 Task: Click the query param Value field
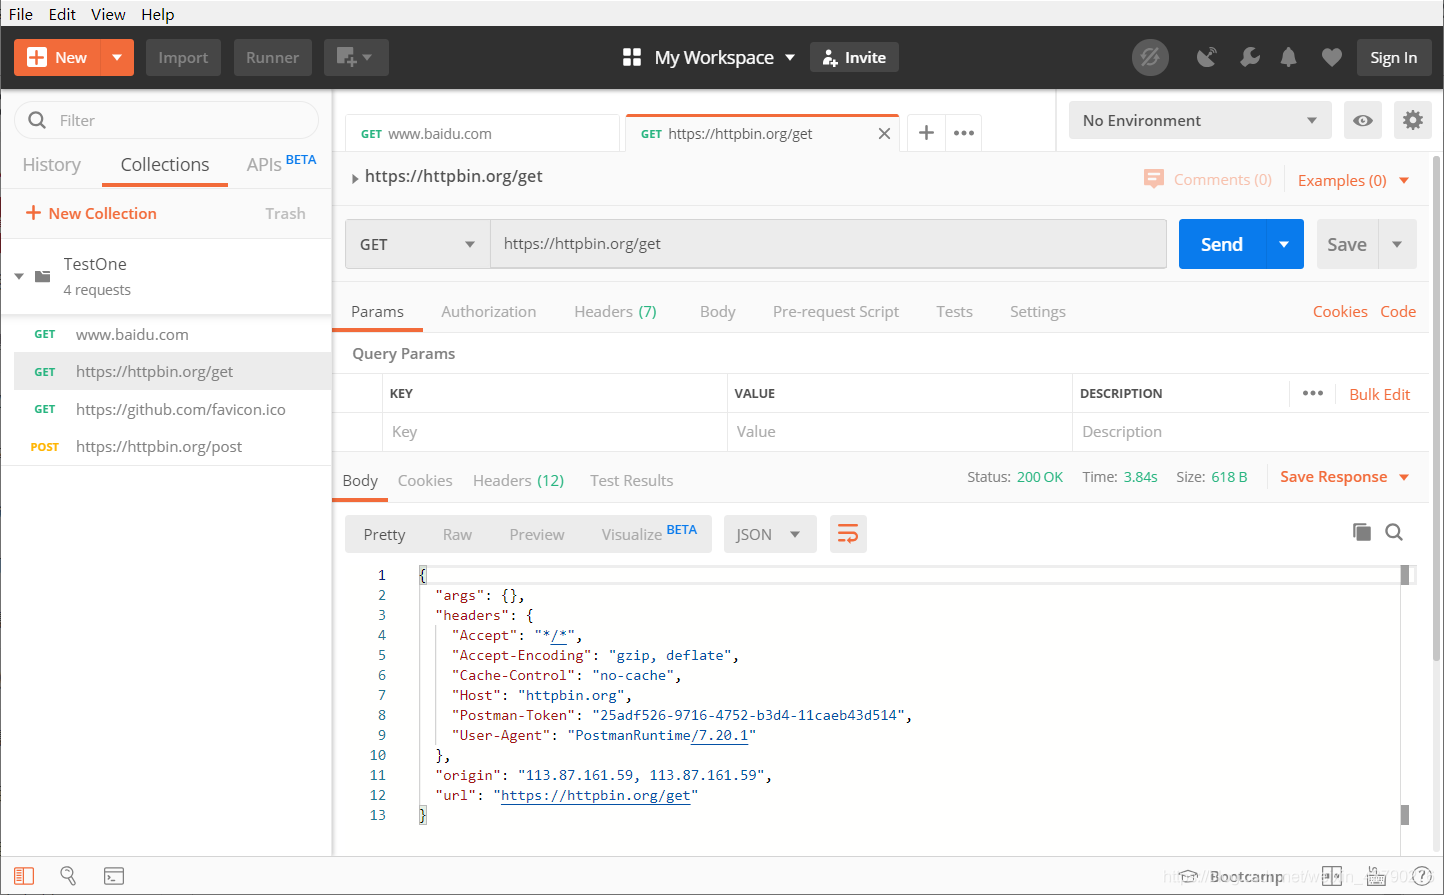tap(900, 432)
